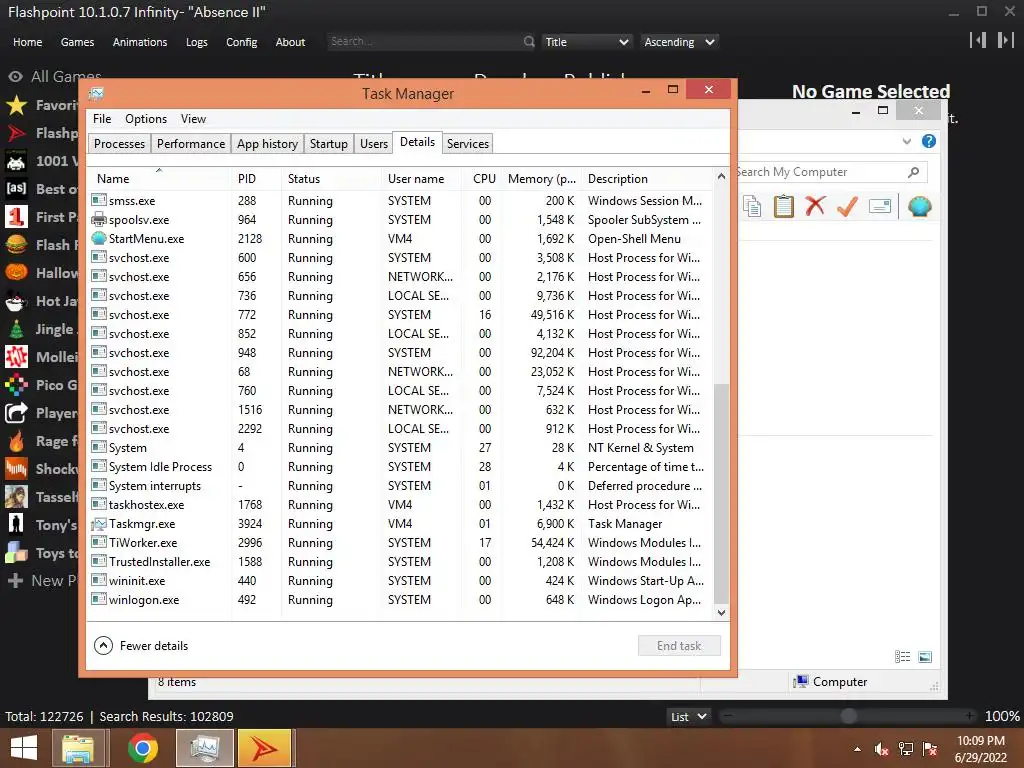Select the TiWorker.exe process row
Image resolution: width=1024 pixels, height=768 pixels.
click(x=400, y=543)
